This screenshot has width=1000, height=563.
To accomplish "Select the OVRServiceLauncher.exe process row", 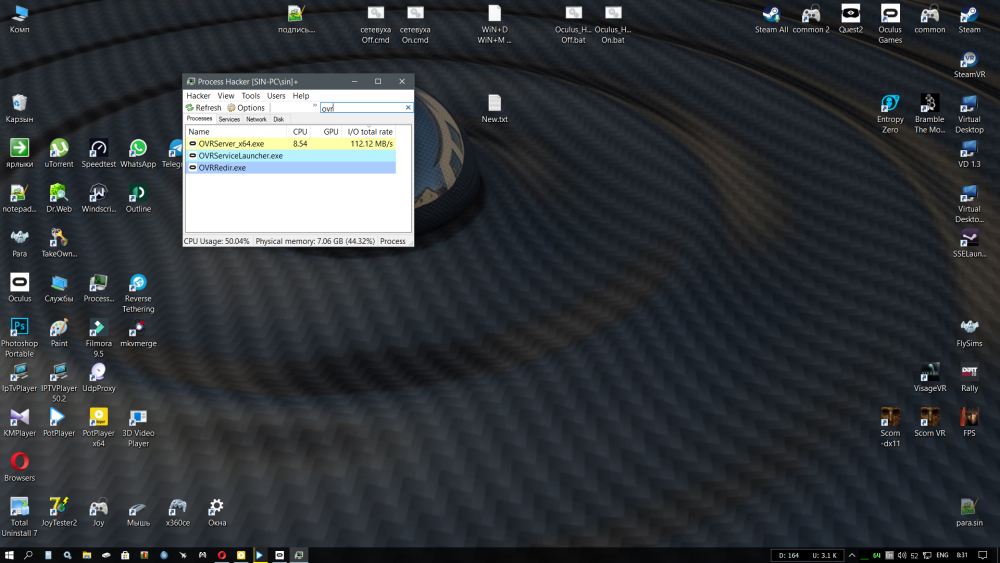I will coord(291,156).
